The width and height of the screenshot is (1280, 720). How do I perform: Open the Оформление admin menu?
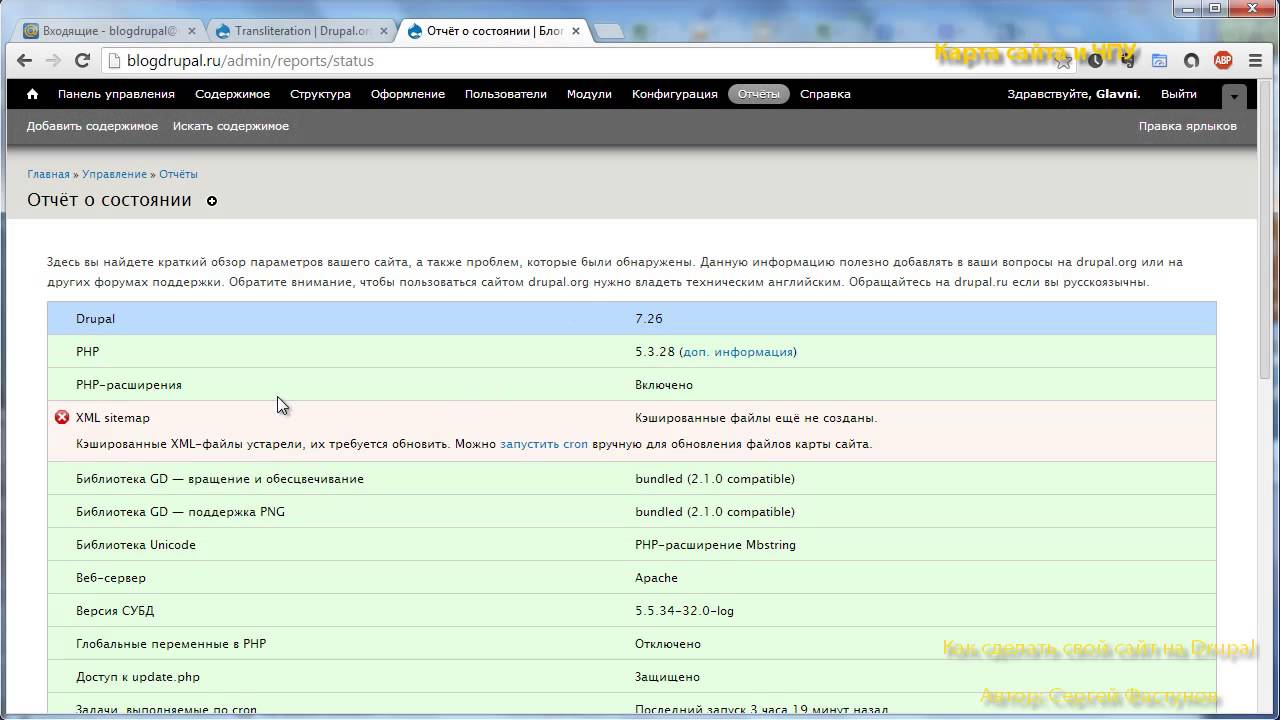pos(408,94)
